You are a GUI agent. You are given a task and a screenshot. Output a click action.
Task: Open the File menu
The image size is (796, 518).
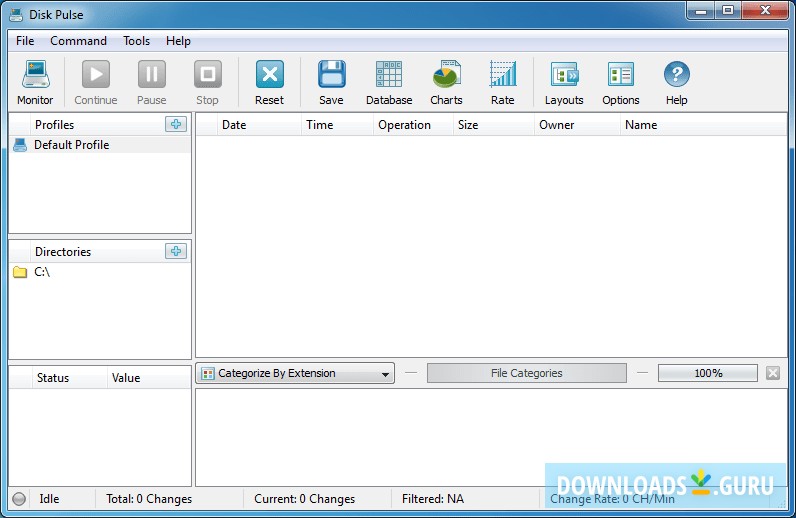(x=25, y=41)
